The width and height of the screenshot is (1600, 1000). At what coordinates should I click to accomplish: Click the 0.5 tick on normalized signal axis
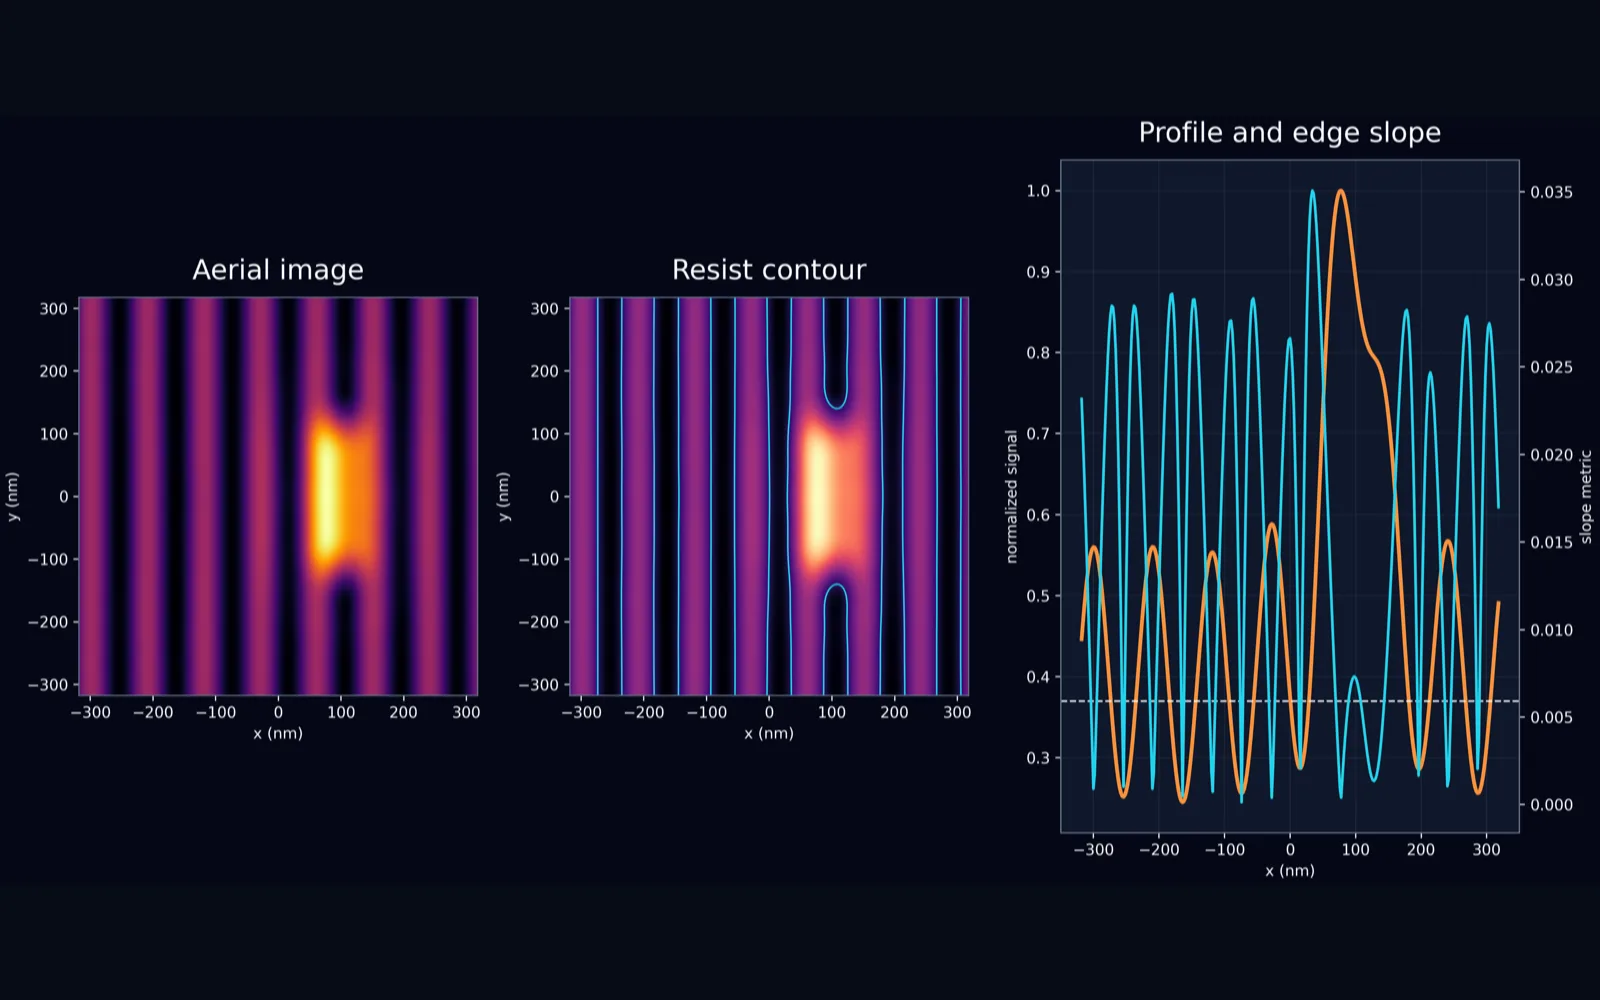pyautogui.click(x=1038, y=596)
